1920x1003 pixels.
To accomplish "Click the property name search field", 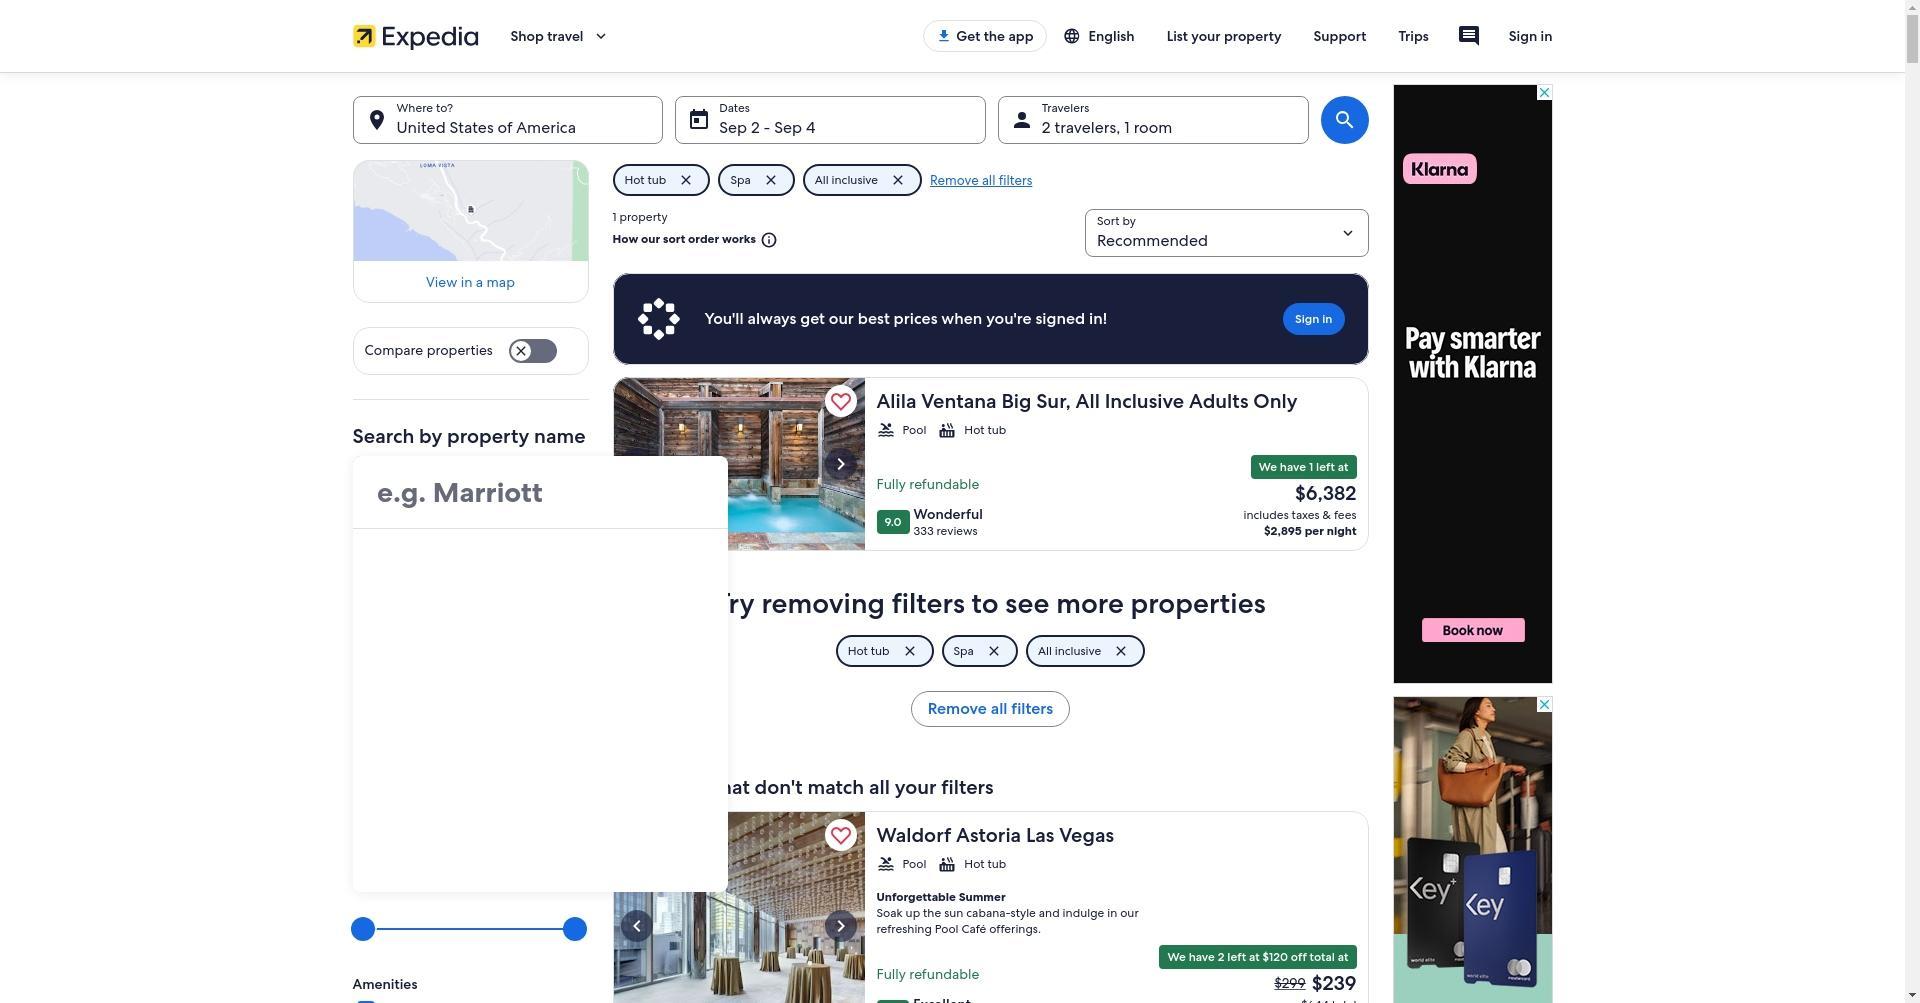I will [540, 492].
